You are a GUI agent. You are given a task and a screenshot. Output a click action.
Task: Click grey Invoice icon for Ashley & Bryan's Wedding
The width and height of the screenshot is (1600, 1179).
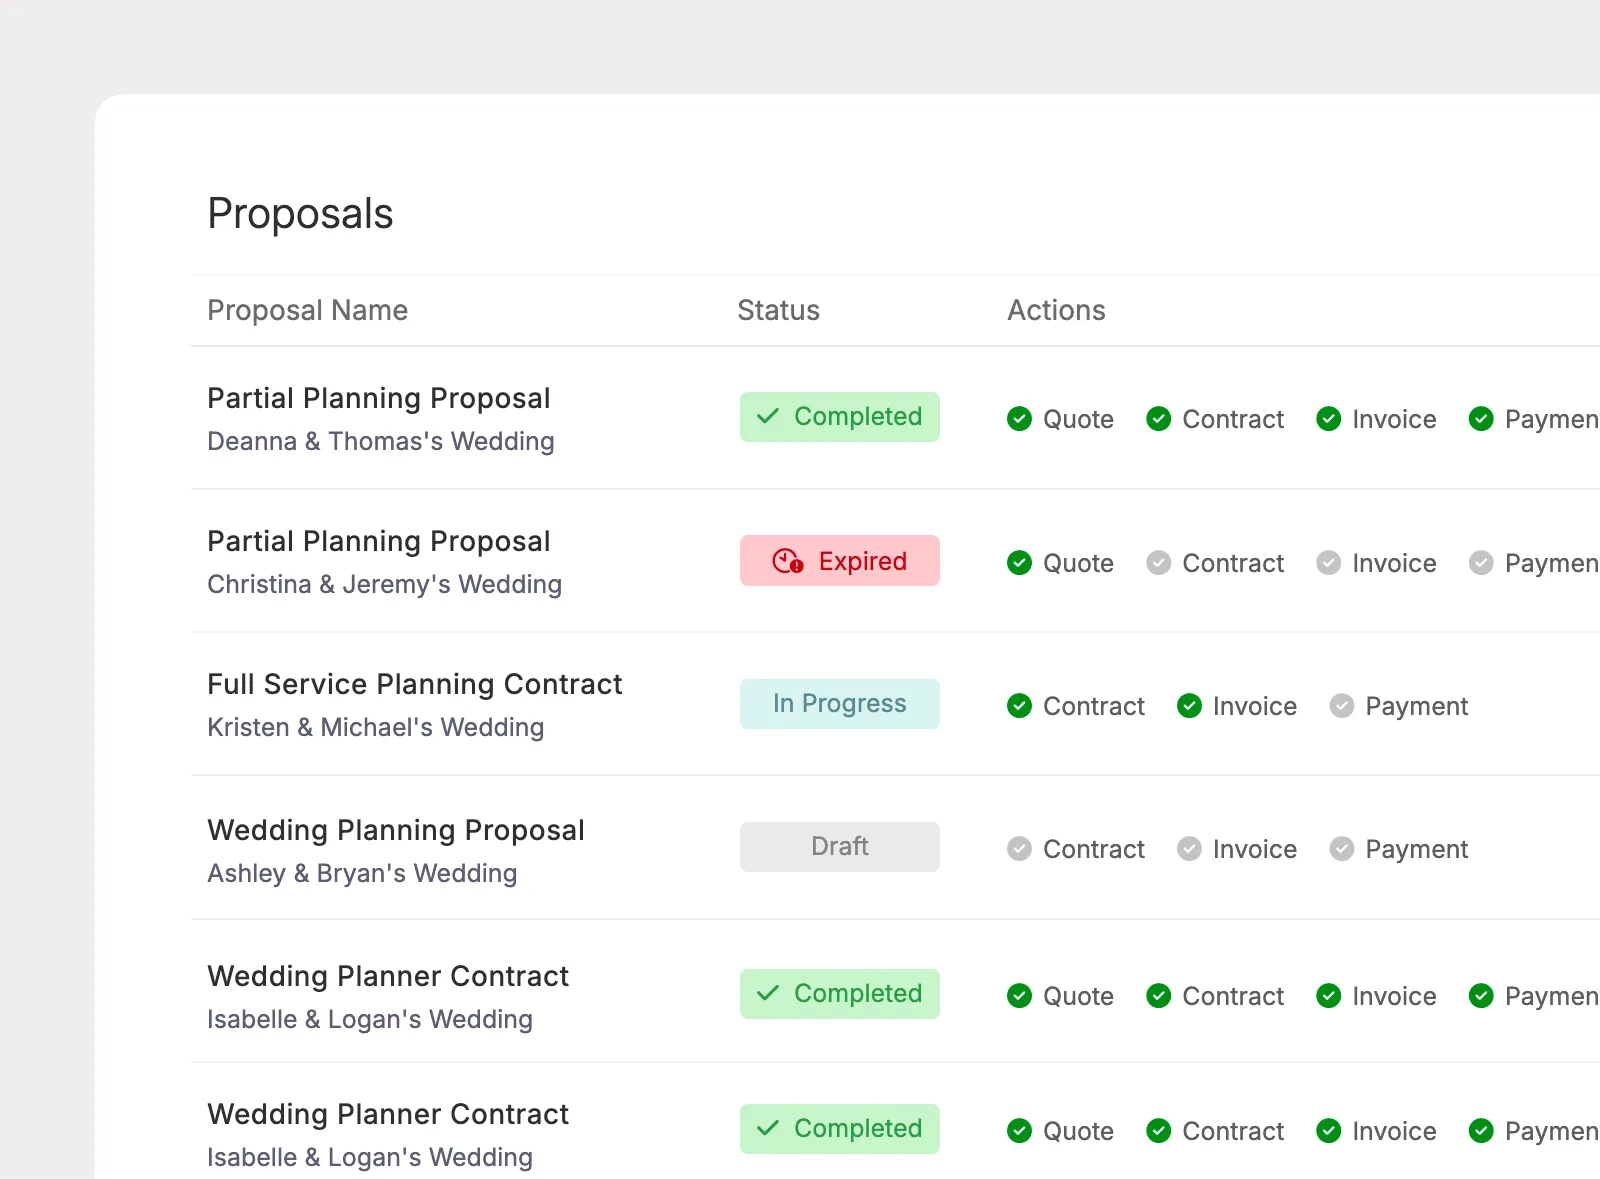point(1189,849)
